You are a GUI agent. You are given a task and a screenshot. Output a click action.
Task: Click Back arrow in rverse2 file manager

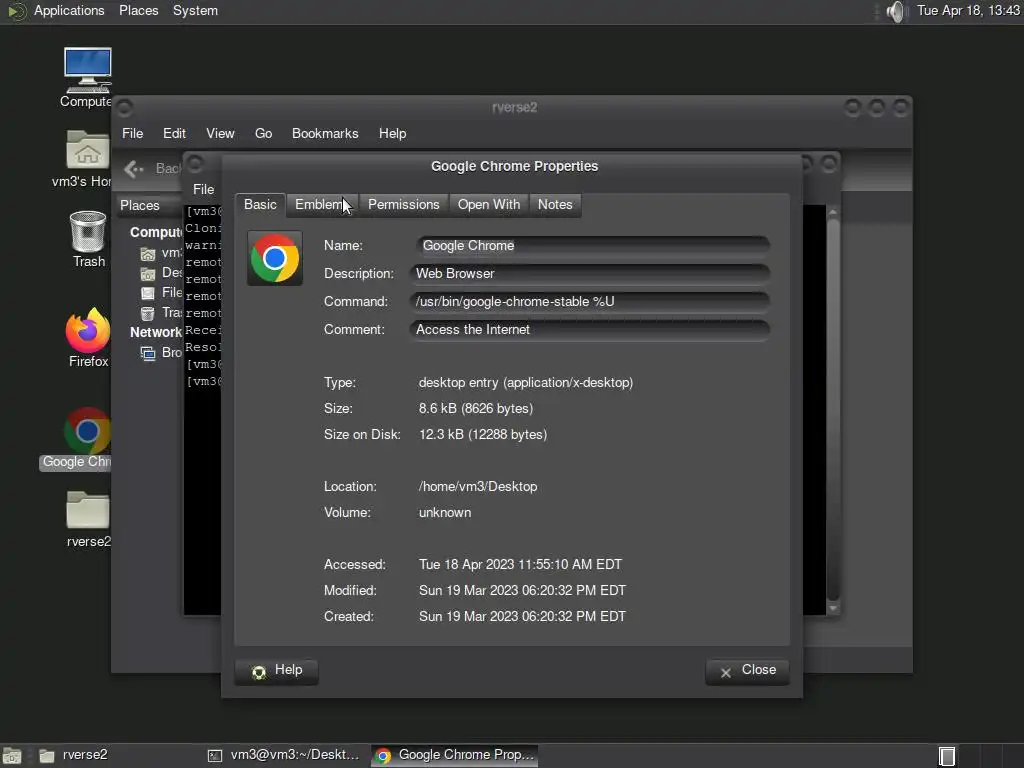click(x=134, y=169)
